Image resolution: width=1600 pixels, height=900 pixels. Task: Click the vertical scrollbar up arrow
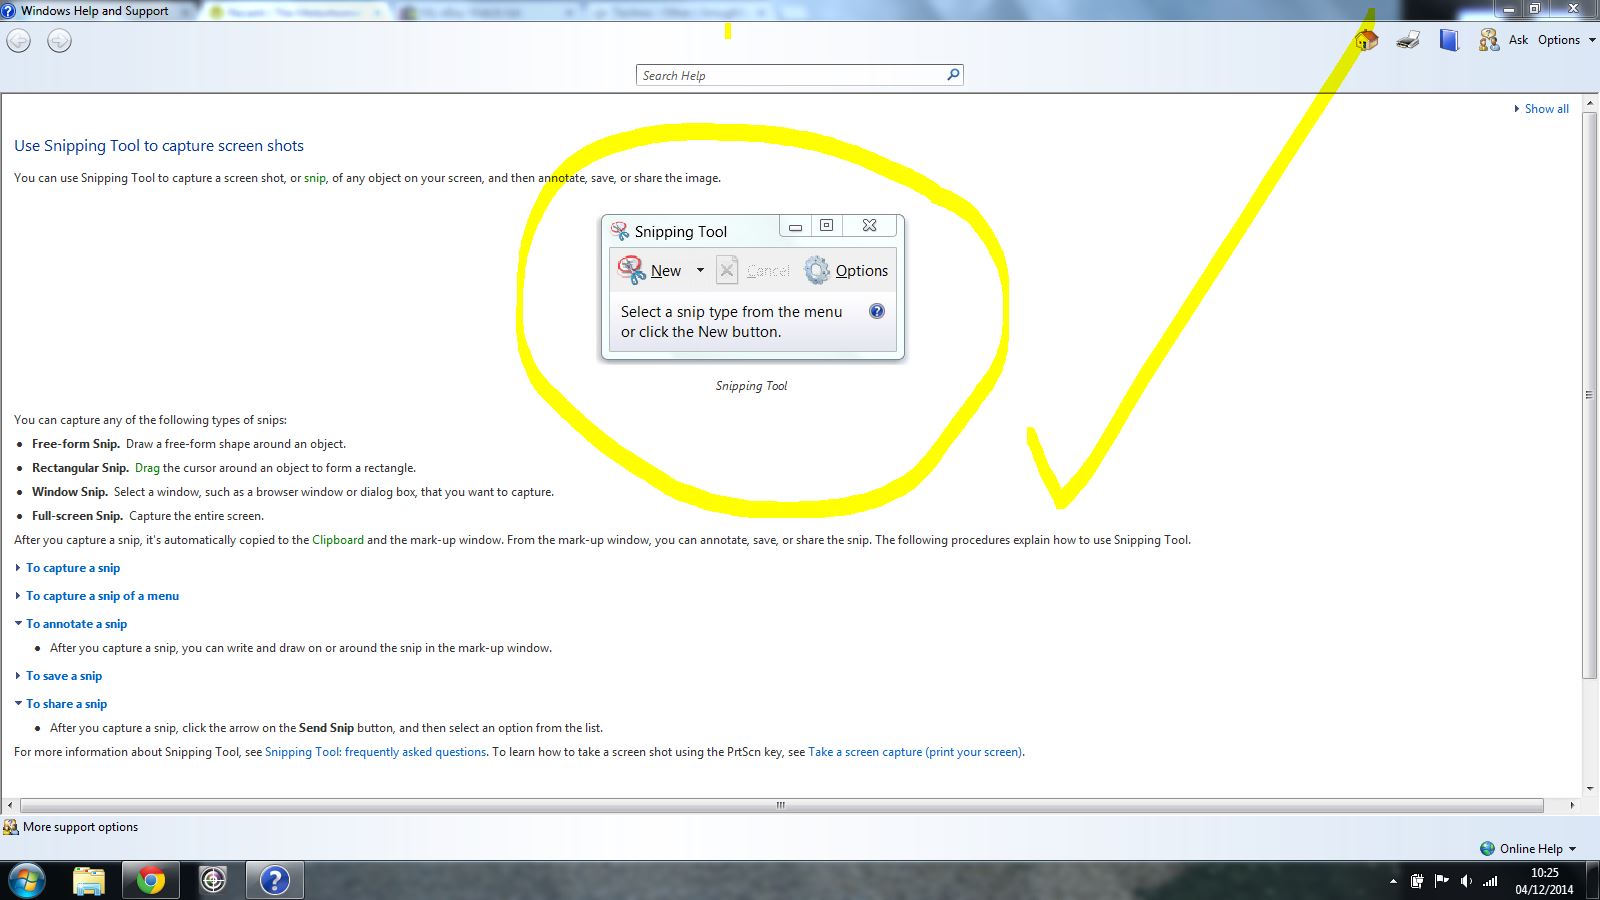pyautogui.click(x=1589, y=103)
